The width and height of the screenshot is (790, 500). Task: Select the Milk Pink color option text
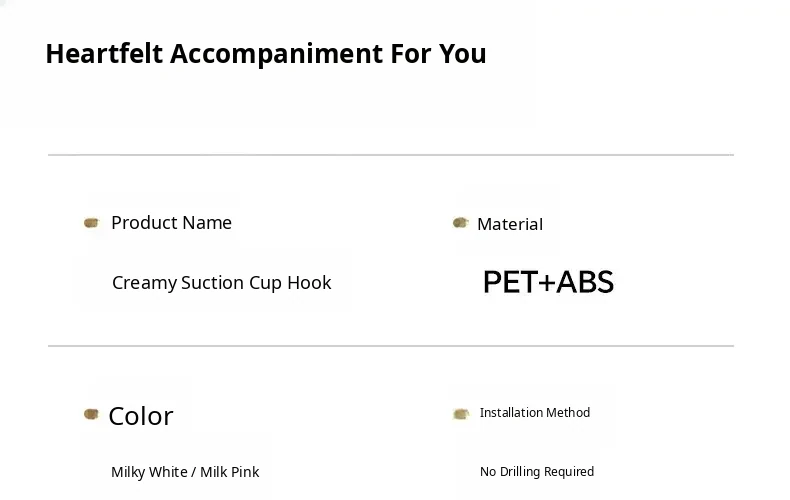[x=230, y=472]
